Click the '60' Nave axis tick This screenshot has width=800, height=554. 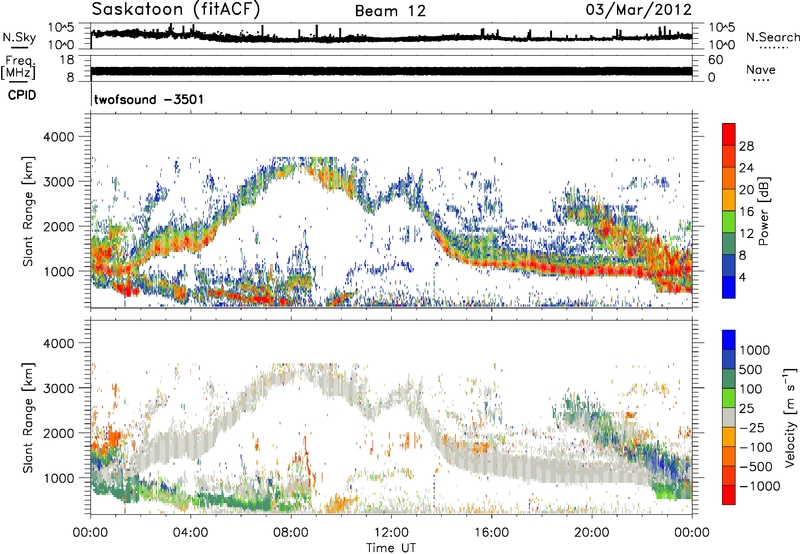[715, 60]
